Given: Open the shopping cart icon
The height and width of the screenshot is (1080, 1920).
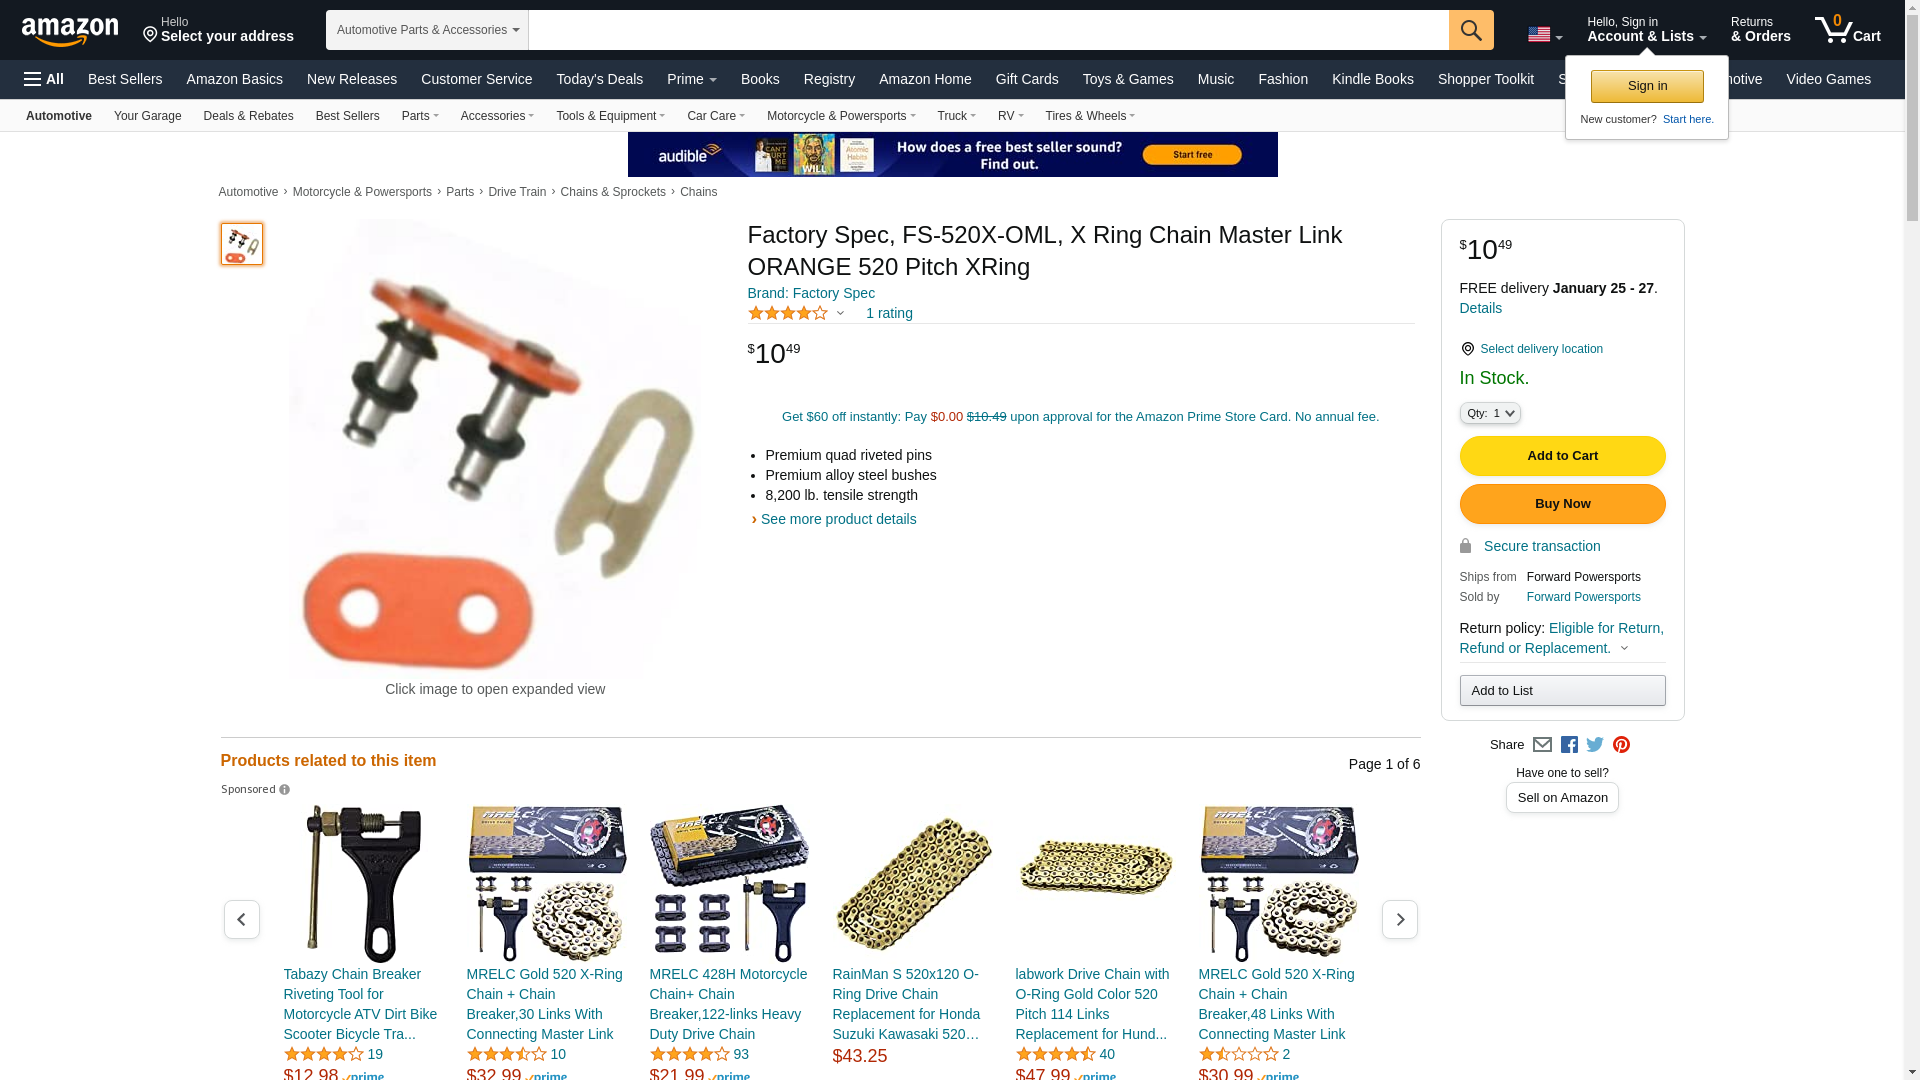Looking at the screenshot, I should pos(1848,29).
